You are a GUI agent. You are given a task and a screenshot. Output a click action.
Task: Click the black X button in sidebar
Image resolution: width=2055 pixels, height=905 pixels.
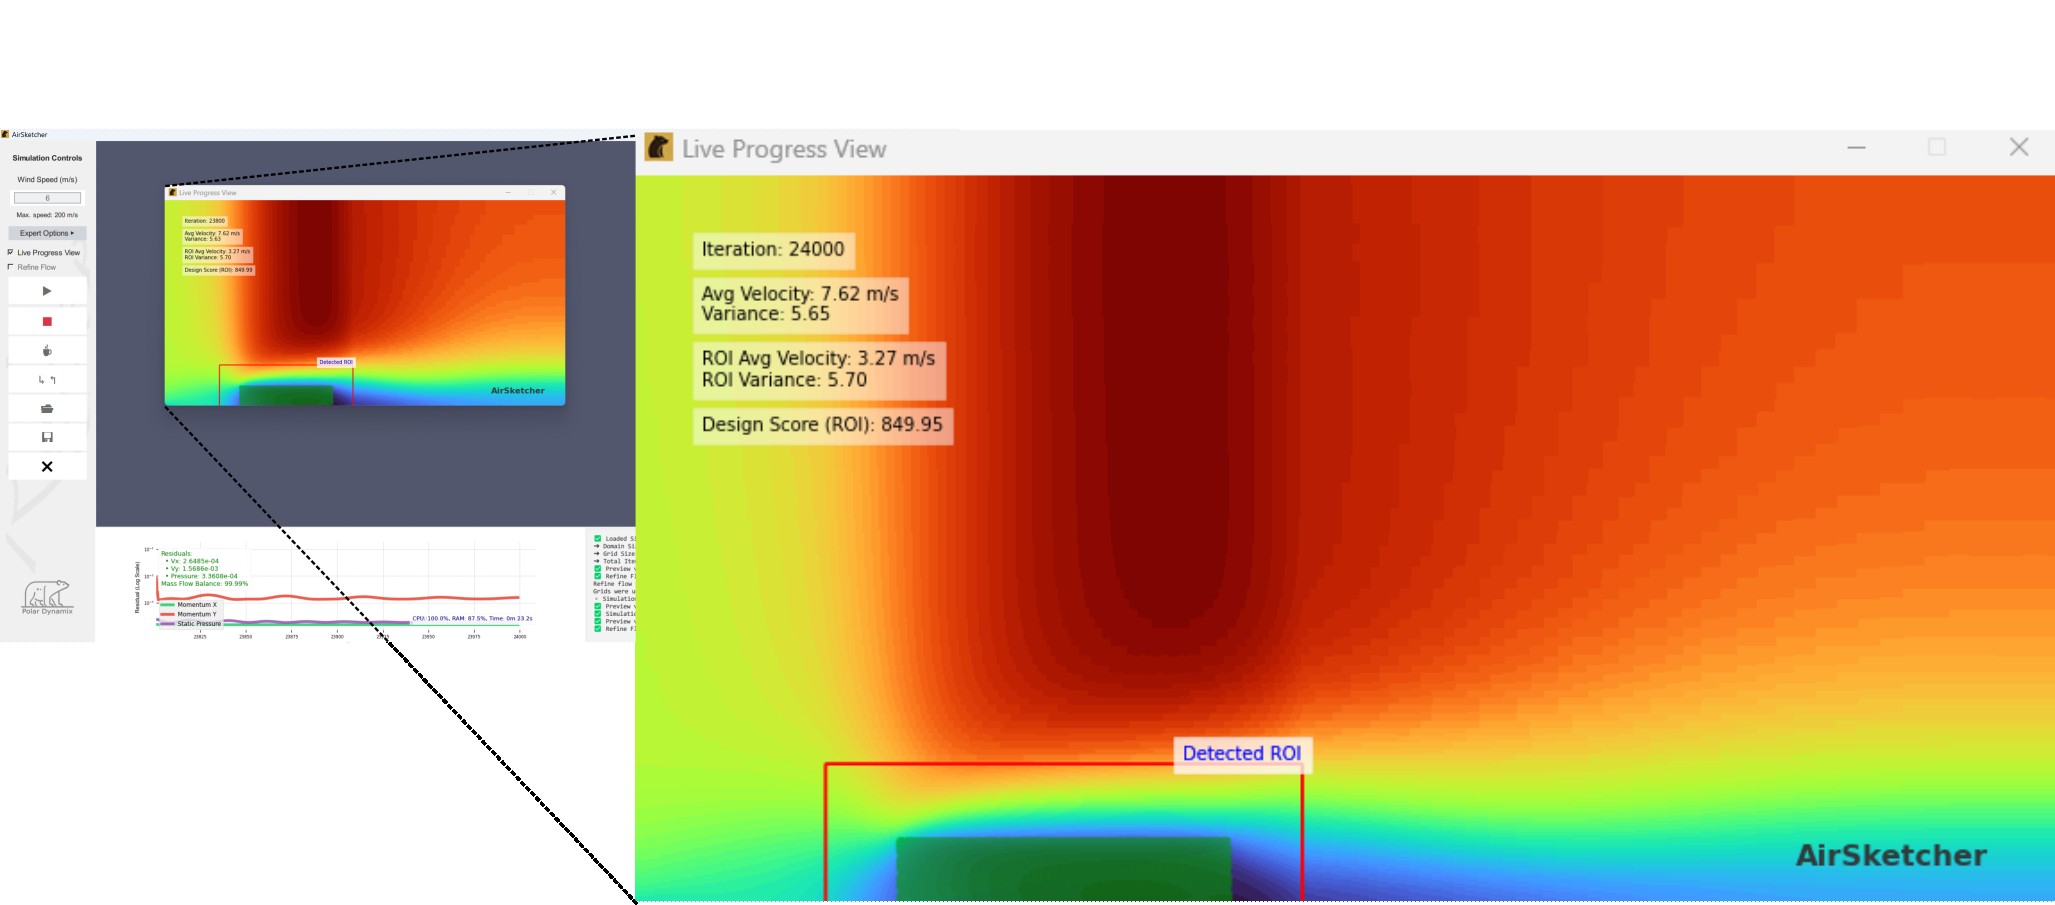coord(47,467)
